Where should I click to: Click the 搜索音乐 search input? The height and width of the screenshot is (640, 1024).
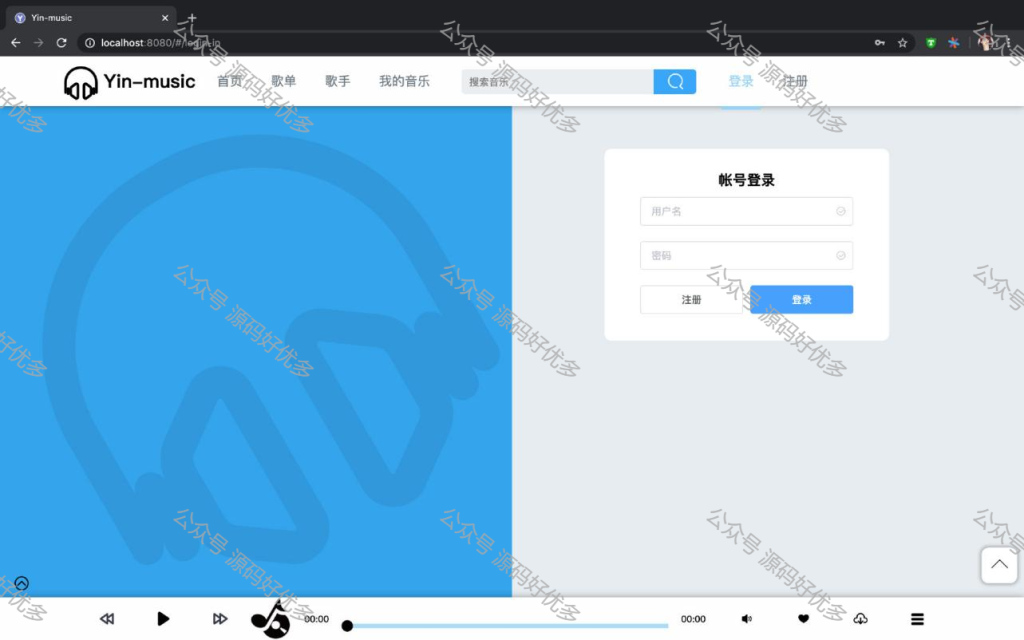point(557,82)
